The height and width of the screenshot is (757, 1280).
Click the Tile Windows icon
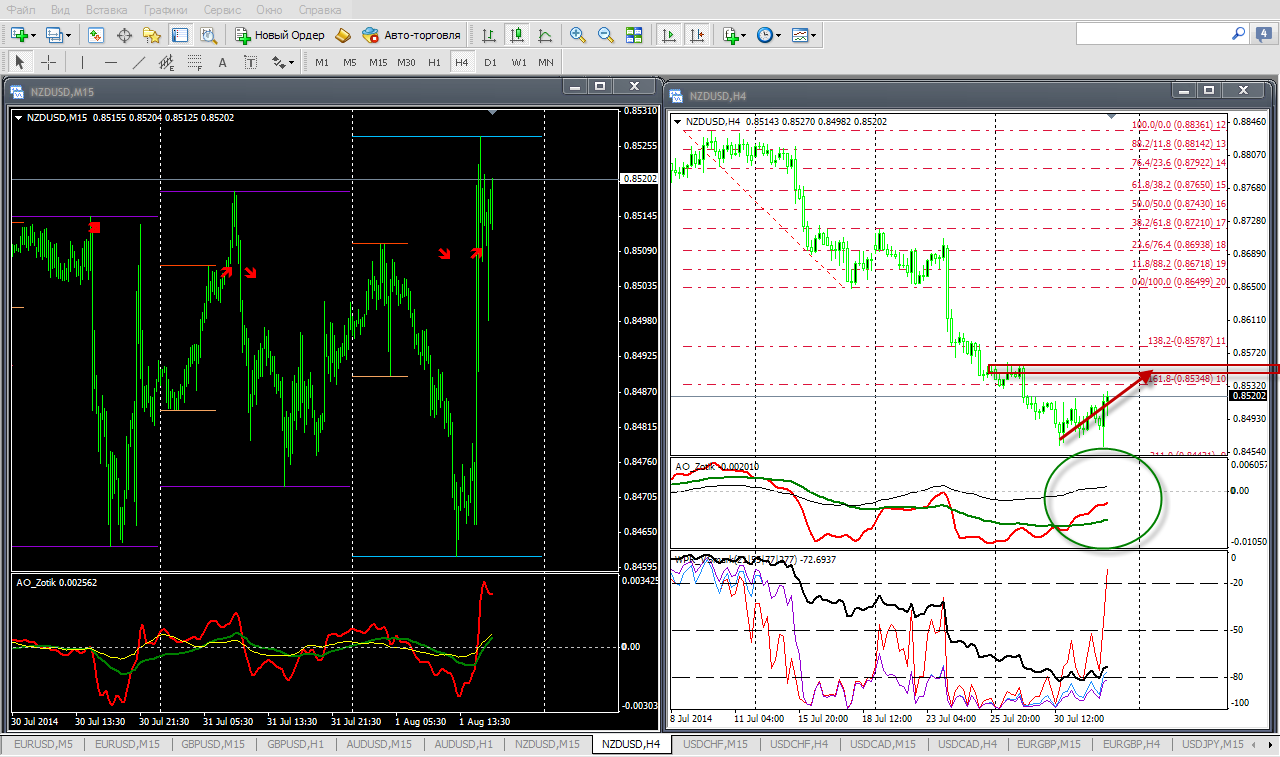click(x=633, y=35)
